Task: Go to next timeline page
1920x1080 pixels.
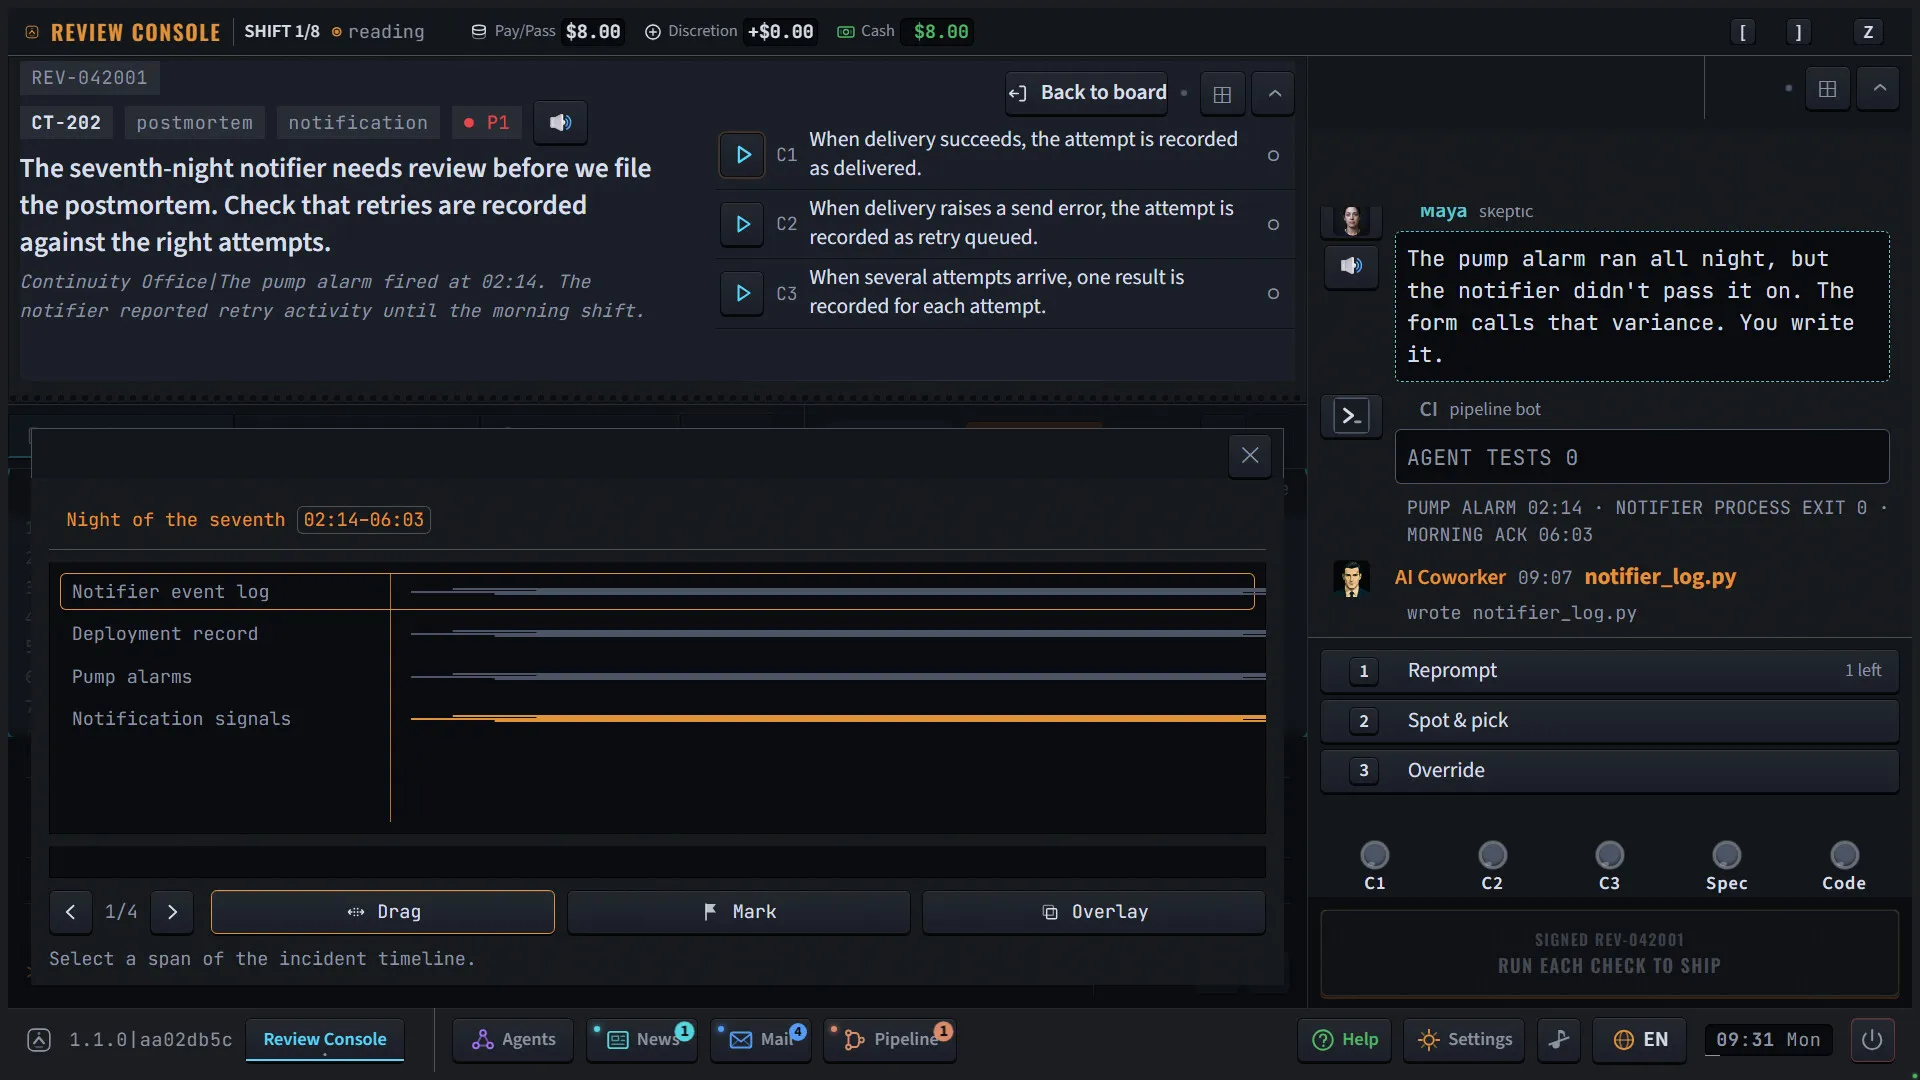Action: tap(172, 912)
